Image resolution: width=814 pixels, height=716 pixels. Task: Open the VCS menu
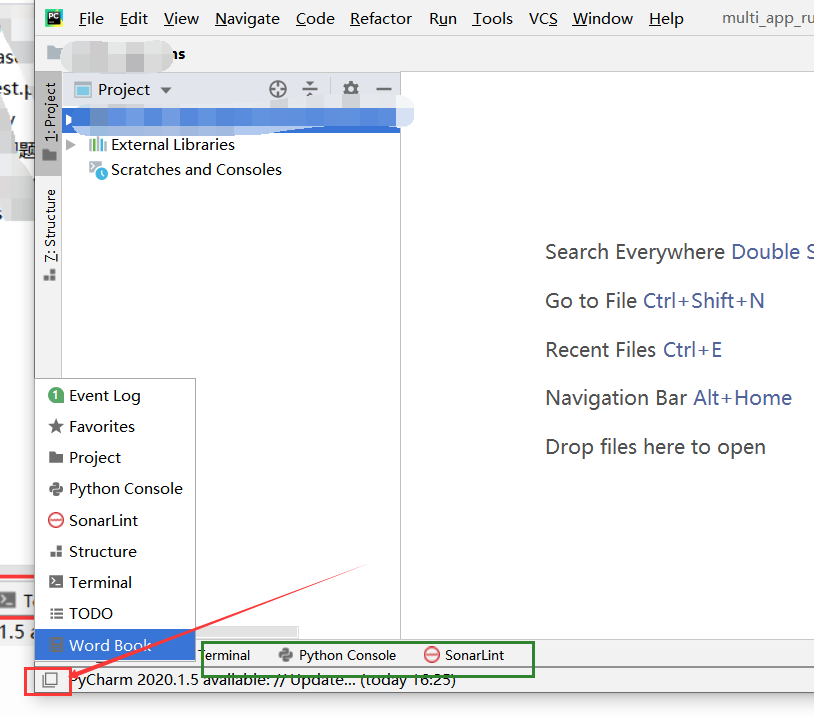click(543, 19)
